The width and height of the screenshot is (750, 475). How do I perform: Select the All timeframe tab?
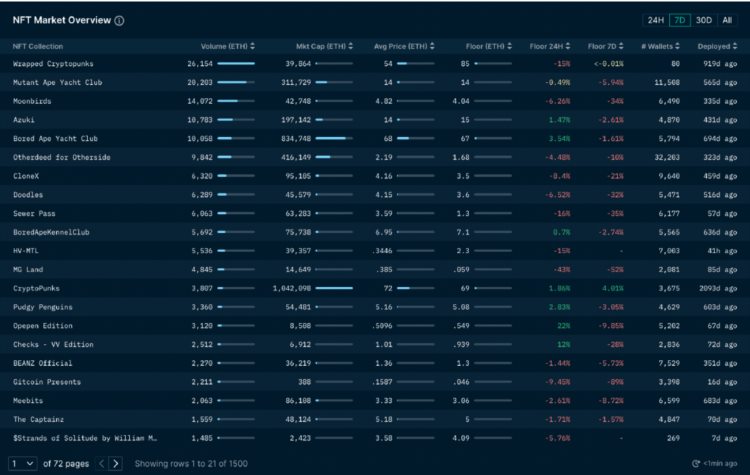click(x=728, y=20)
